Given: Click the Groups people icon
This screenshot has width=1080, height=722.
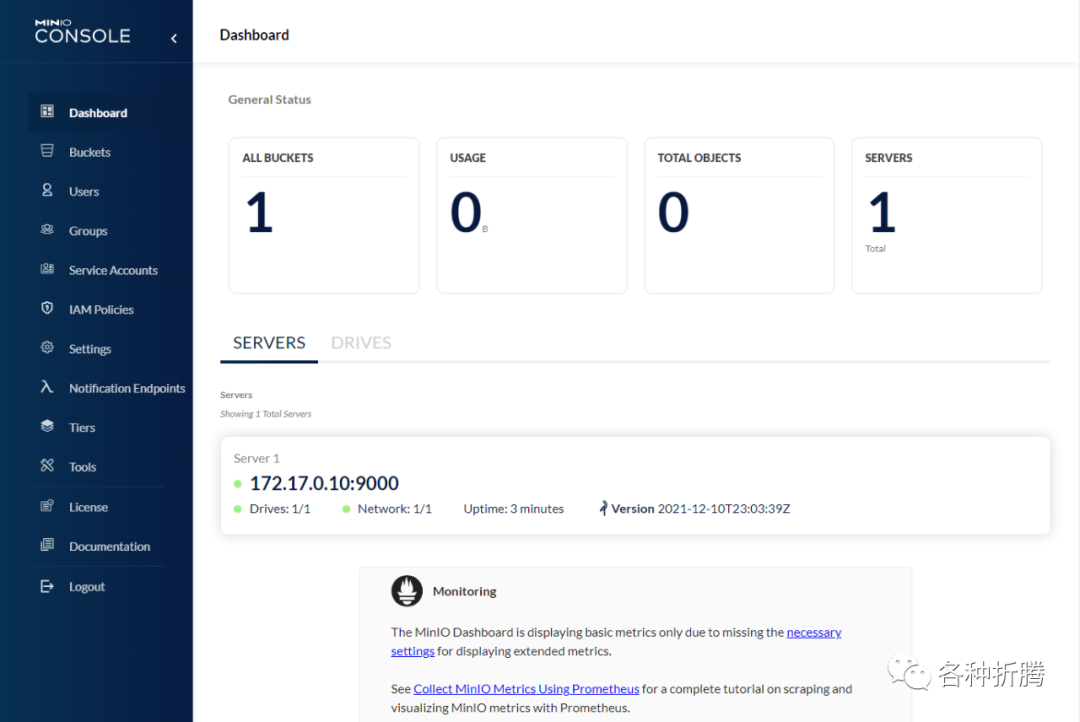Looking at the screenshot, I should point(47,229).
